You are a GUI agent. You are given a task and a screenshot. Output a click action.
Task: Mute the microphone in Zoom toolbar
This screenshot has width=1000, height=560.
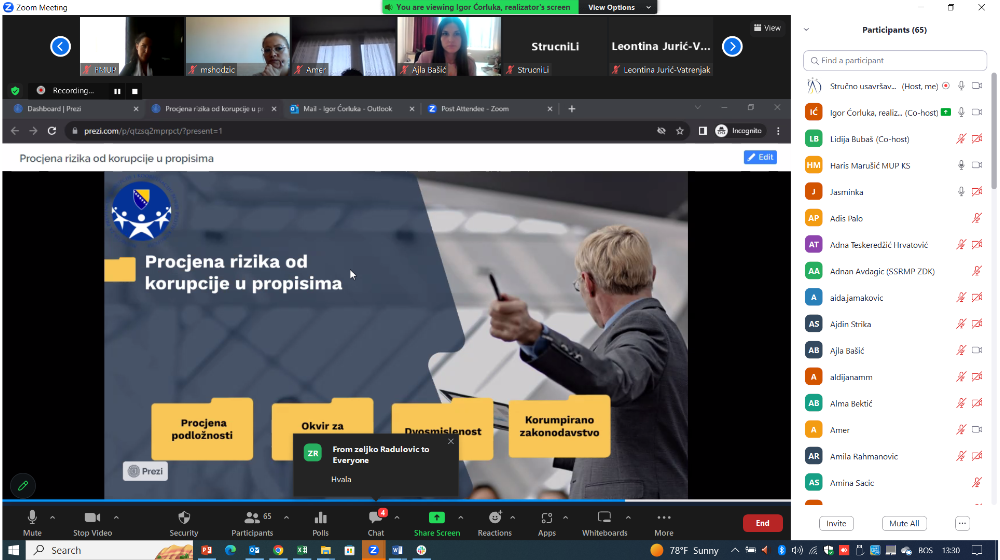pyautogui.click(x=32, y=523)
